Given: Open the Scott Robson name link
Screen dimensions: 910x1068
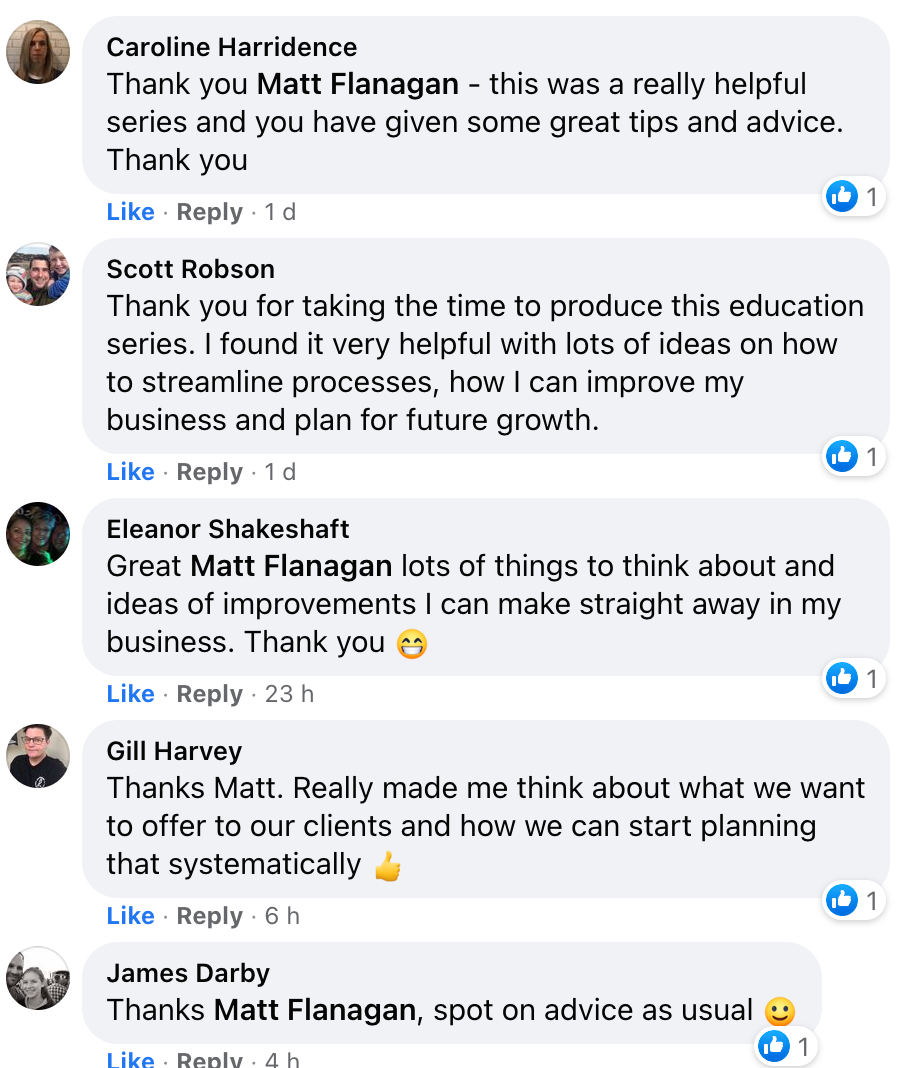Looking at the screenshot, I should point(190,269).
